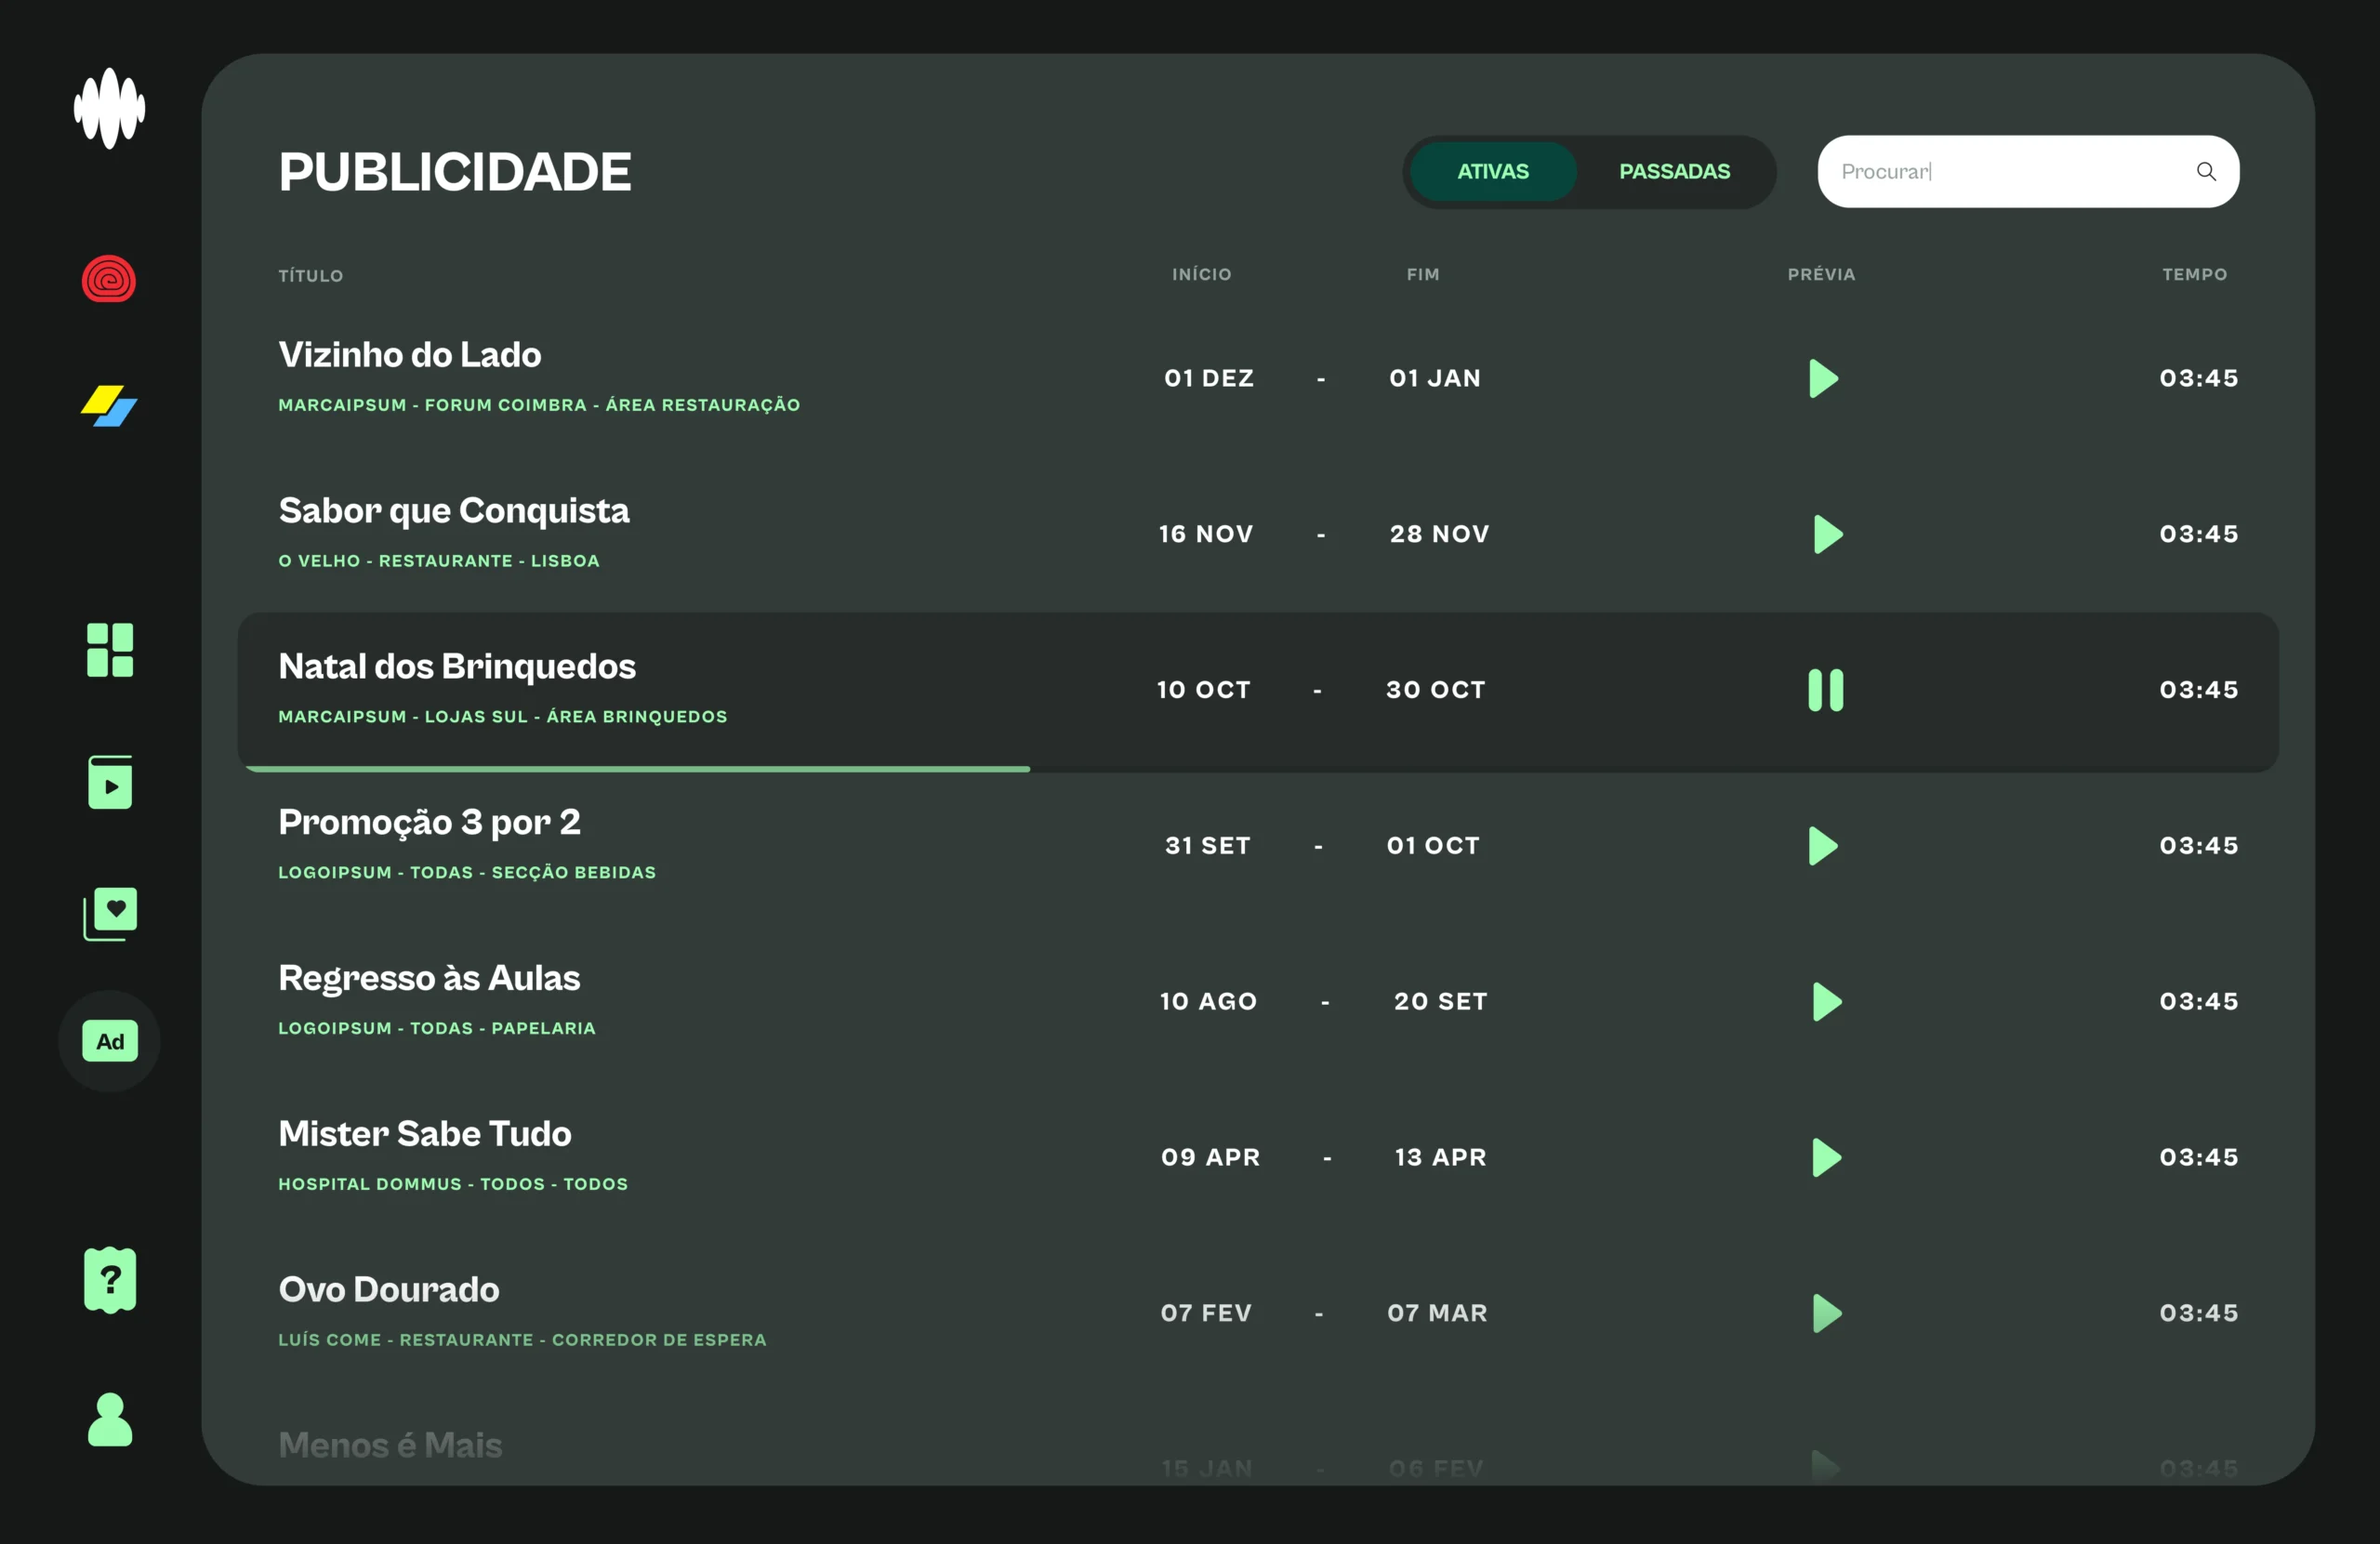
Task: Play preview of Sabor que Conquista
Action: [x=1827, y=534]
